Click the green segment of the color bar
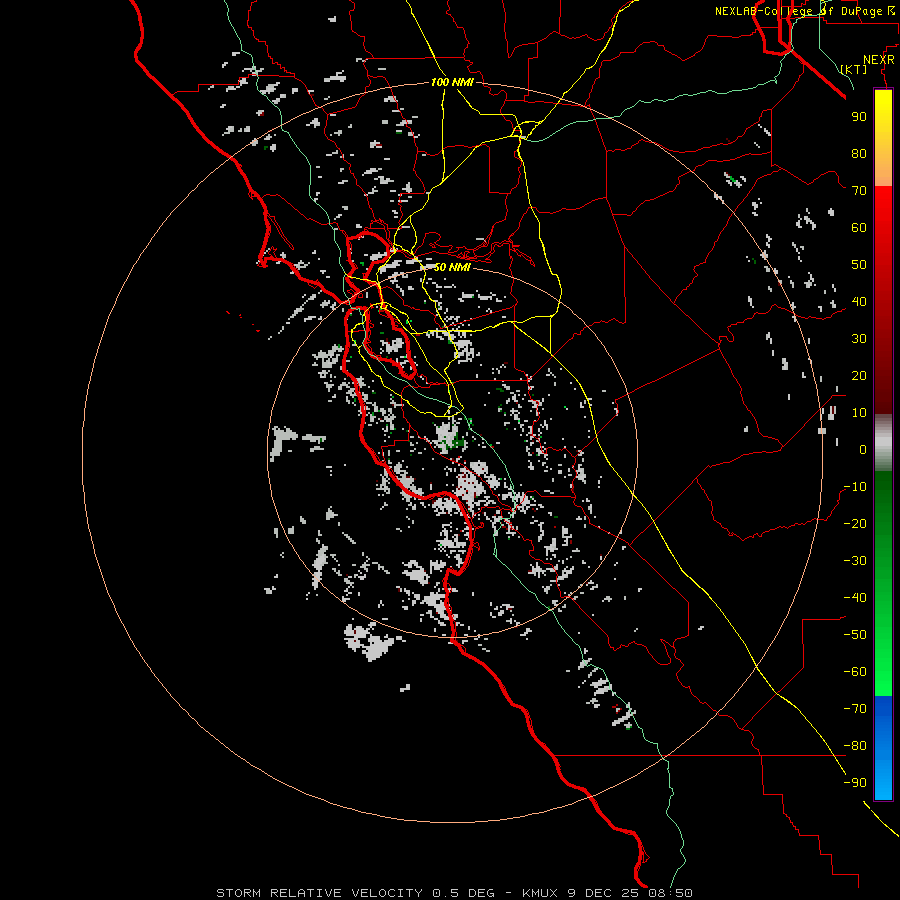The image size is (900, 900). coord(883,584)
